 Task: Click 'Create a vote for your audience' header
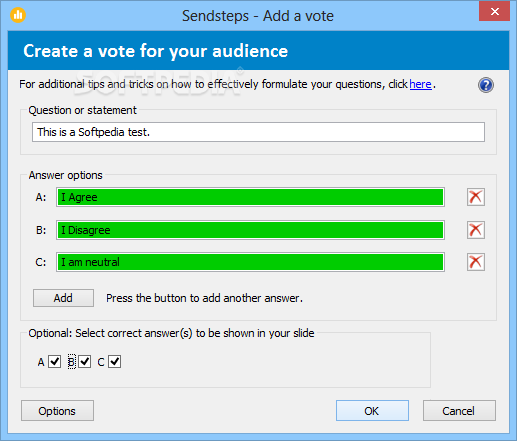point(155,51)
